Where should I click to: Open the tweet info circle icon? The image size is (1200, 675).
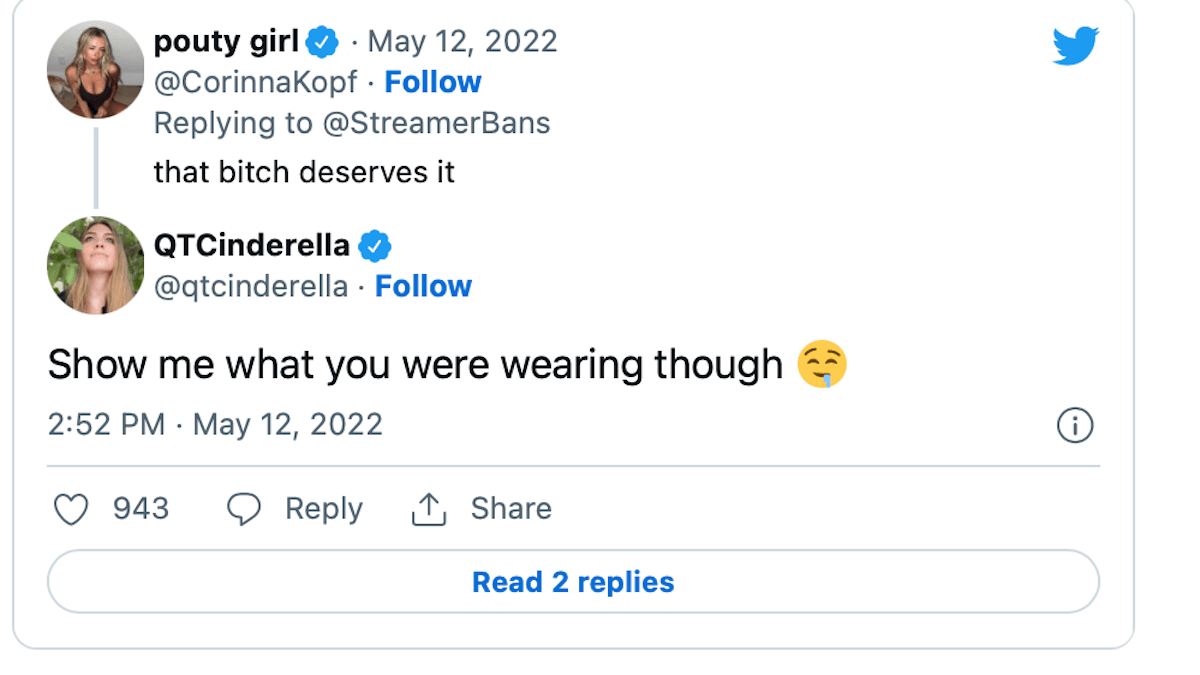(1075, 425)
